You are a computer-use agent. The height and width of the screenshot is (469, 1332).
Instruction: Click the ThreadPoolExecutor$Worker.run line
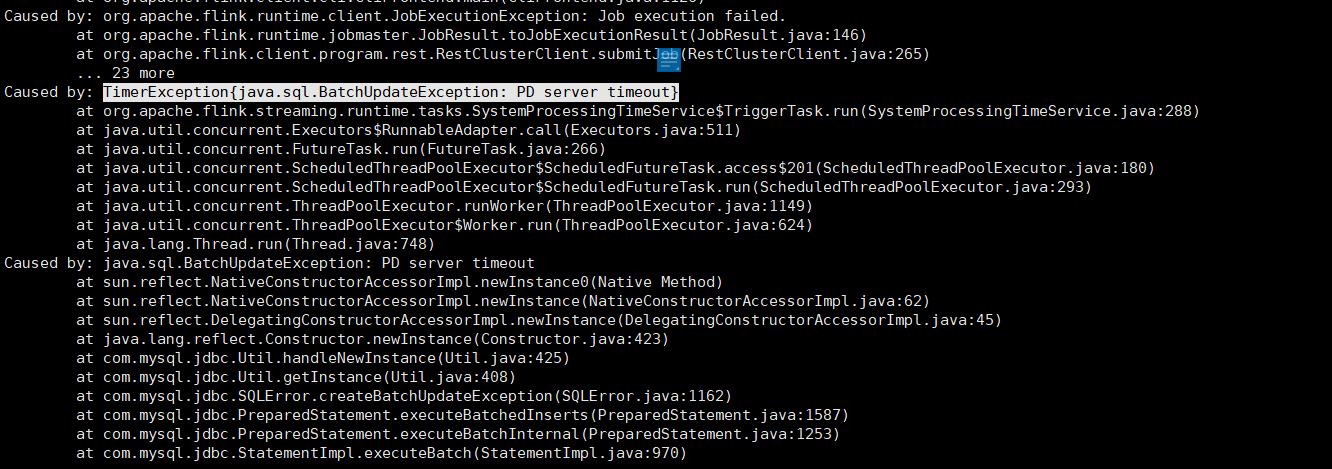pyautogui.click(x=444, y=225)
